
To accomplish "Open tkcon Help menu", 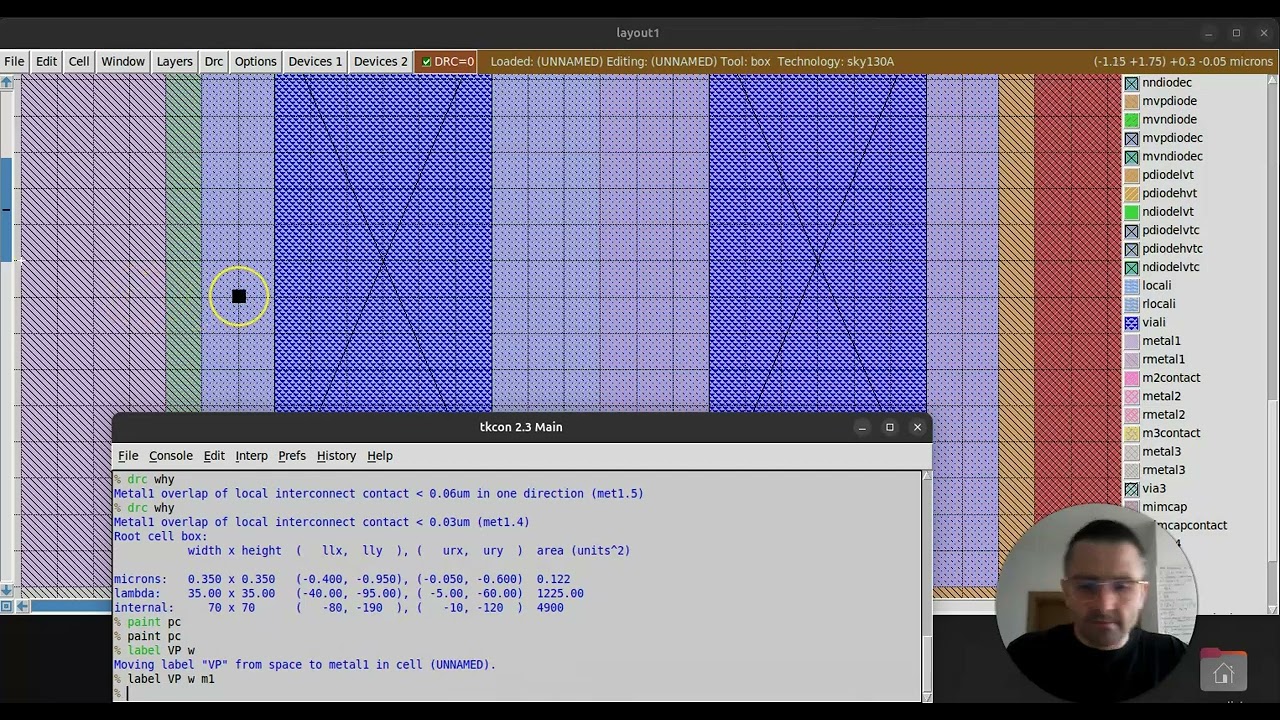I will pyautogui.click(x=380, y=456).
